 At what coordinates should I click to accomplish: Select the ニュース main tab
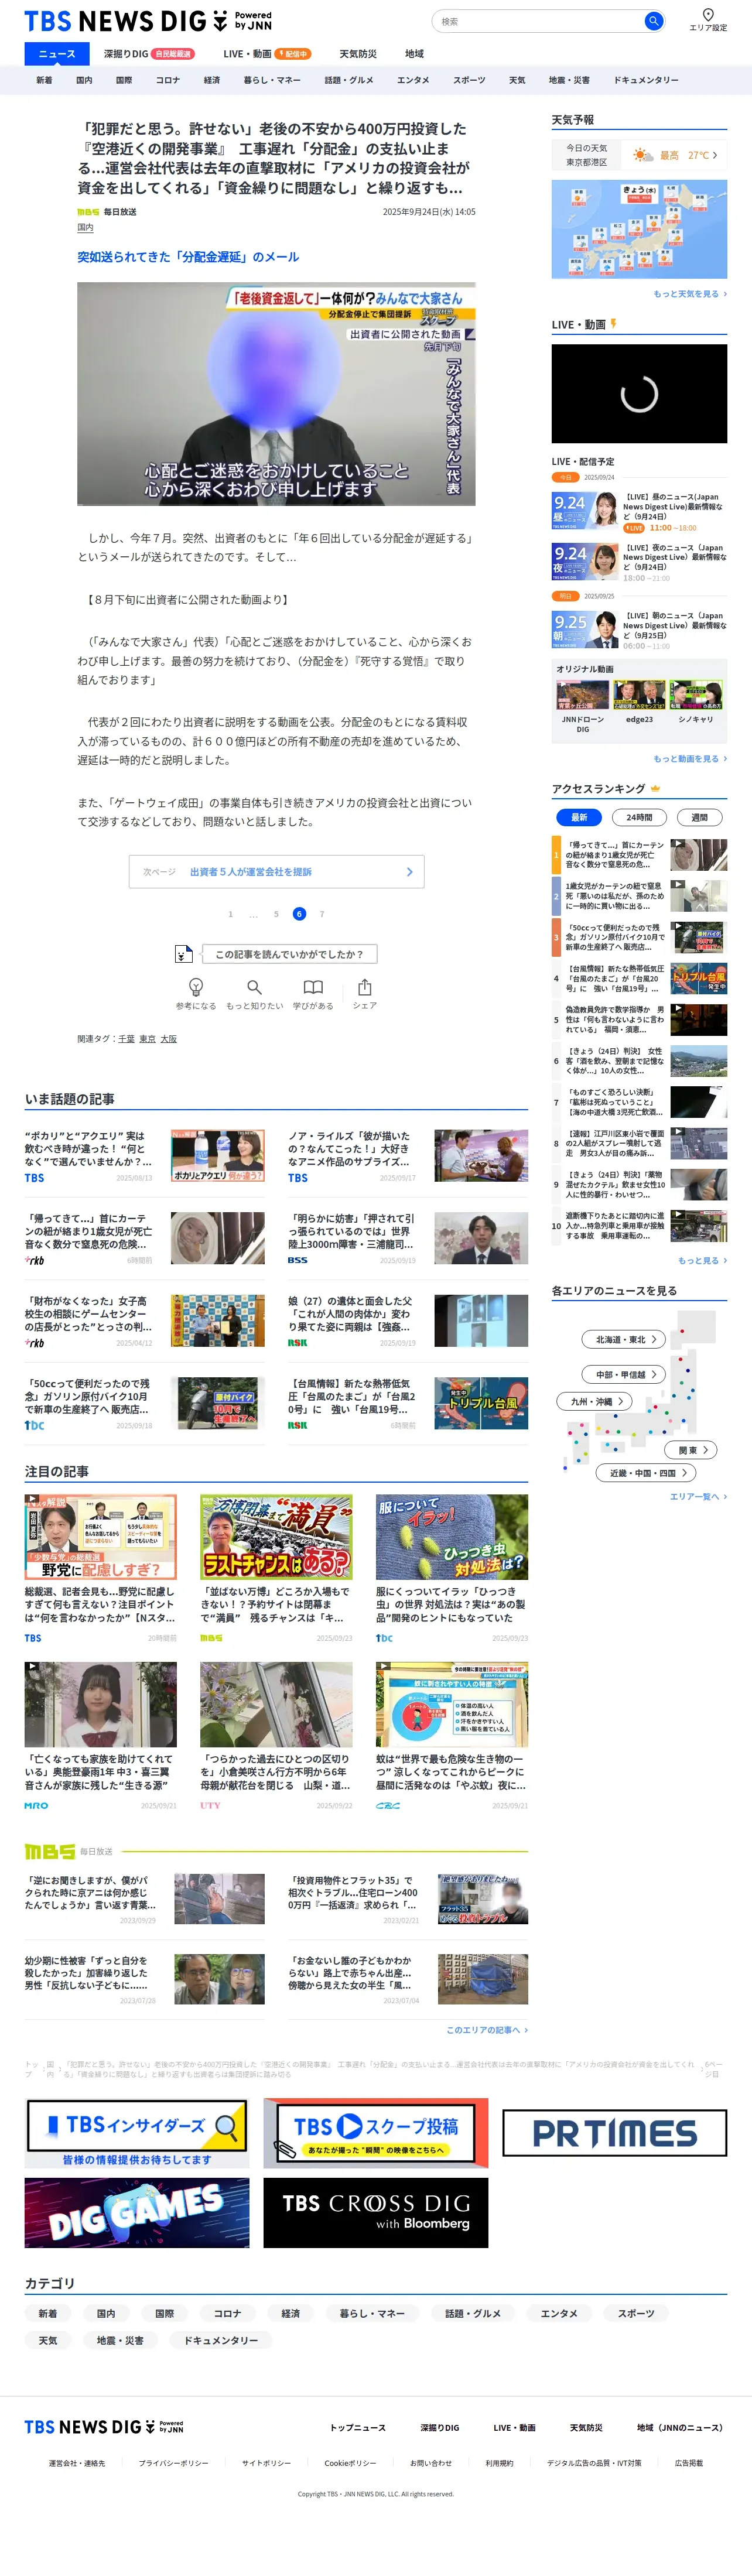57,54
